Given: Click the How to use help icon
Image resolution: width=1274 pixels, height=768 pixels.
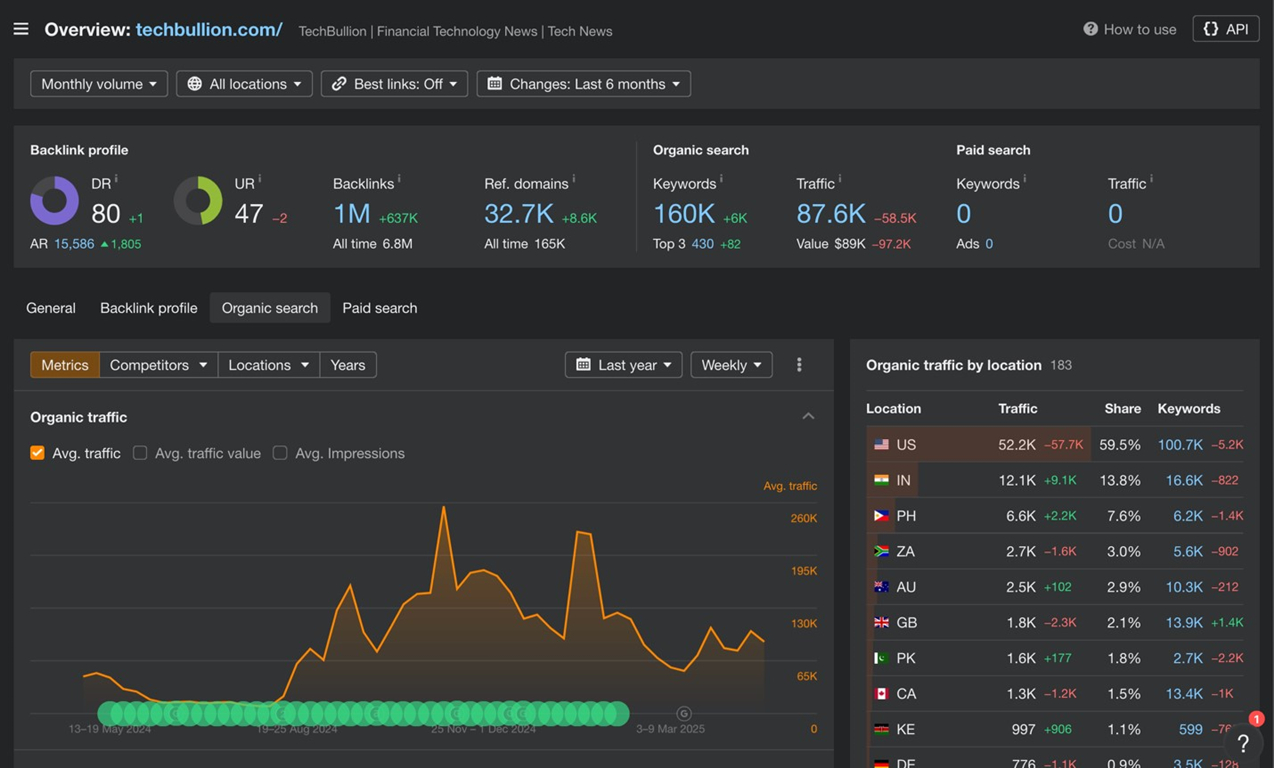Looking at the screenshot, I should click(1090, 29).
